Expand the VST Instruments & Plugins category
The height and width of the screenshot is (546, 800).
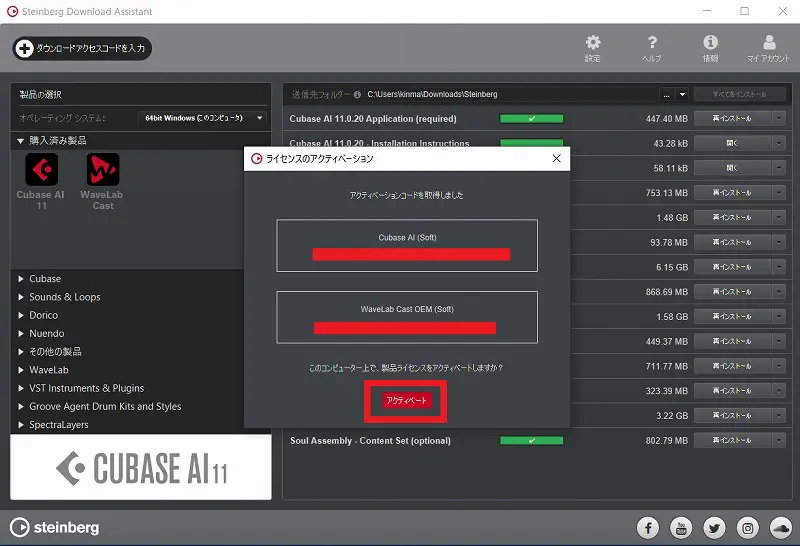point(86,388)
